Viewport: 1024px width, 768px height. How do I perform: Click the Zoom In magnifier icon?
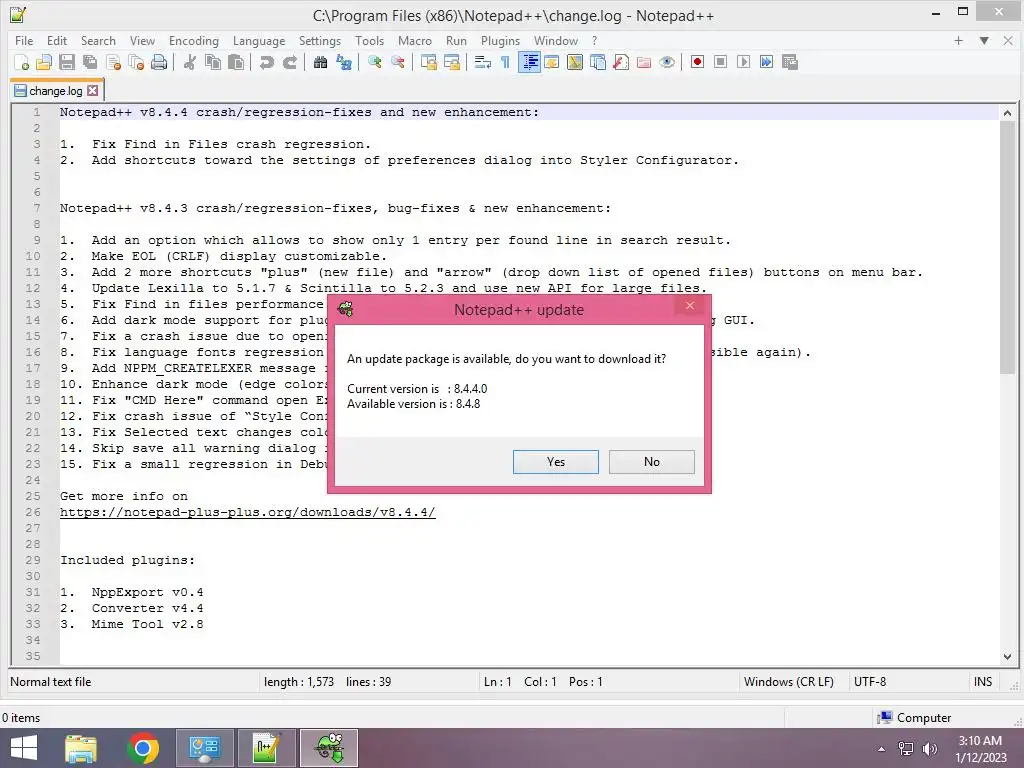(374, 62)
